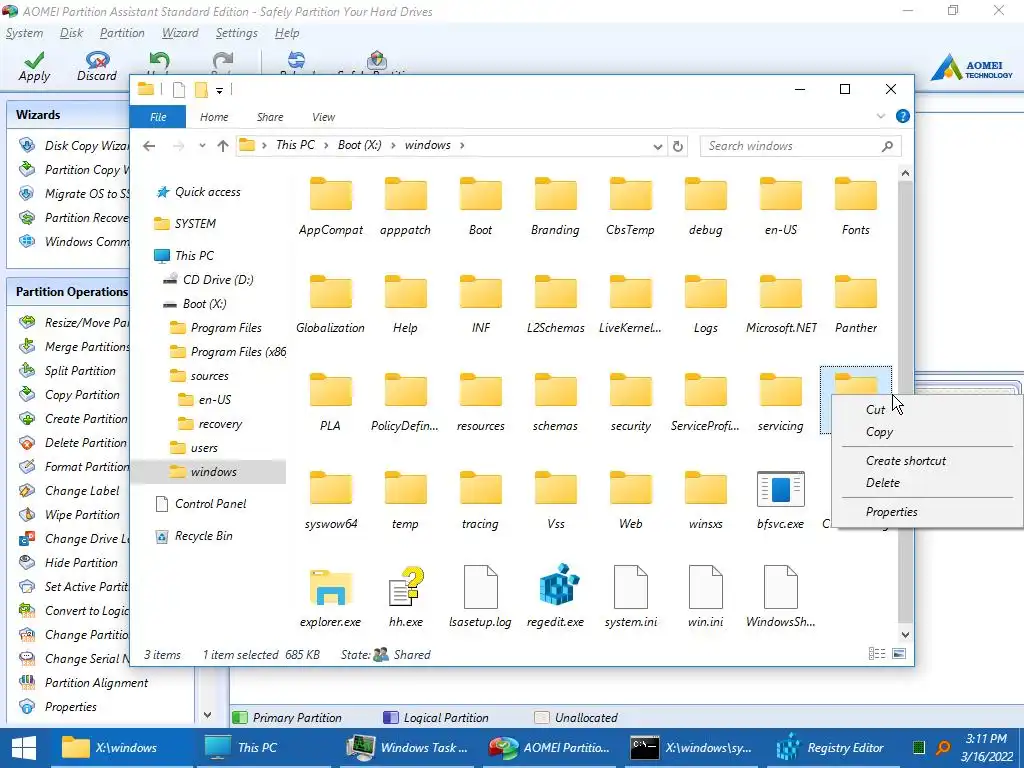Select the recovery folder in navigation tree
Image resolution: width=1024 pixels, height=768 pixels.
[220, 424]
